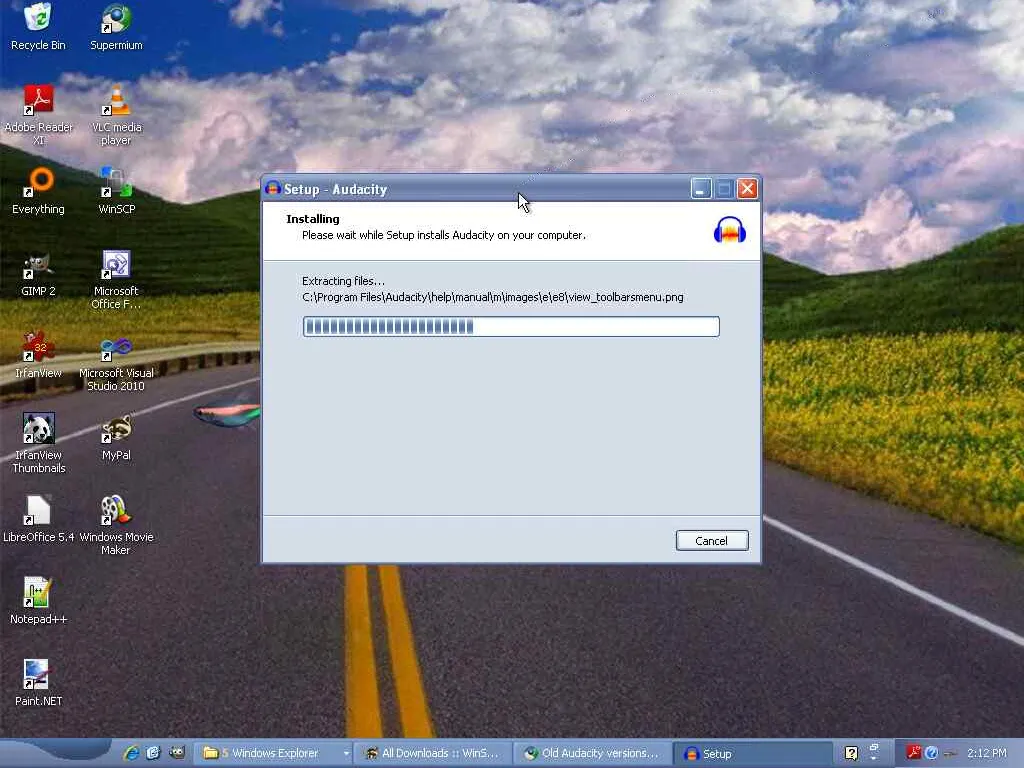Screen dimensions: 1024x768
Task: Click the Audacity icon in Setup title bar
Action: coord(273,189)
